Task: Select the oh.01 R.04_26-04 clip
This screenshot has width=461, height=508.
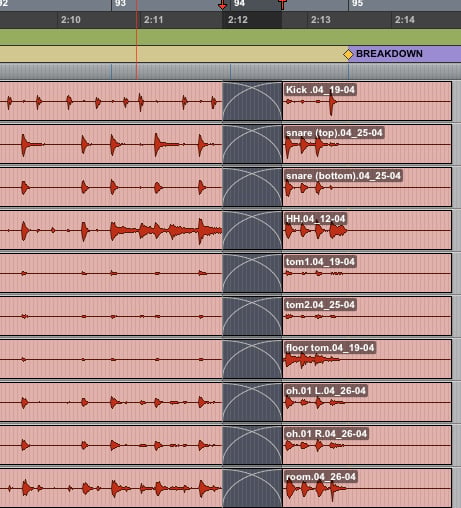Action: [367, 445]
